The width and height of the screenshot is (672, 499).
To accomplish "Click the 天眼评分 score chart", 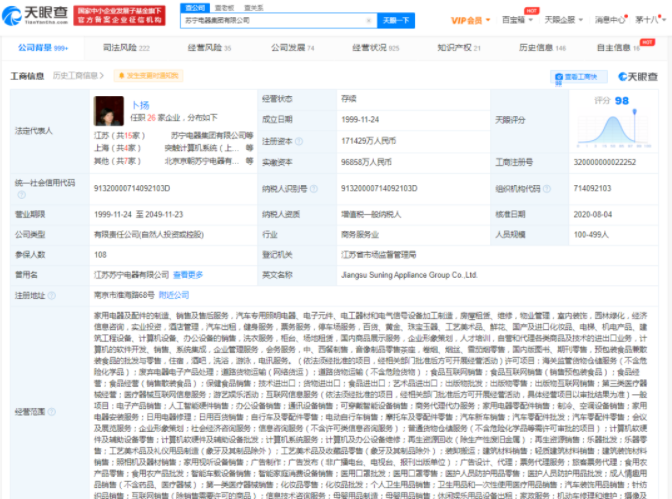I will coord(614,127).
